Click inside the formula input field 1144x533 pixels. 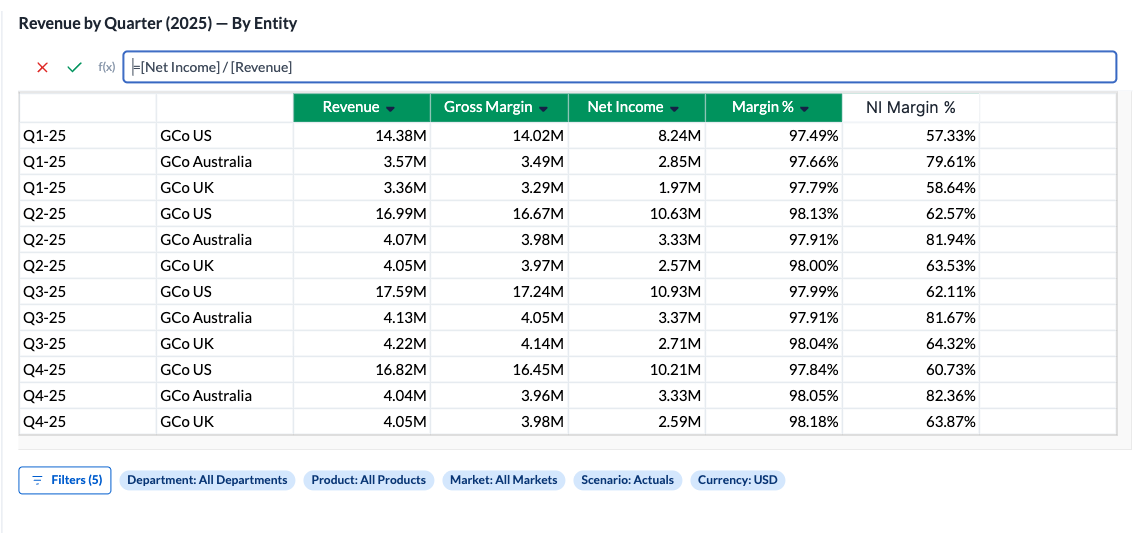(620, 67)
